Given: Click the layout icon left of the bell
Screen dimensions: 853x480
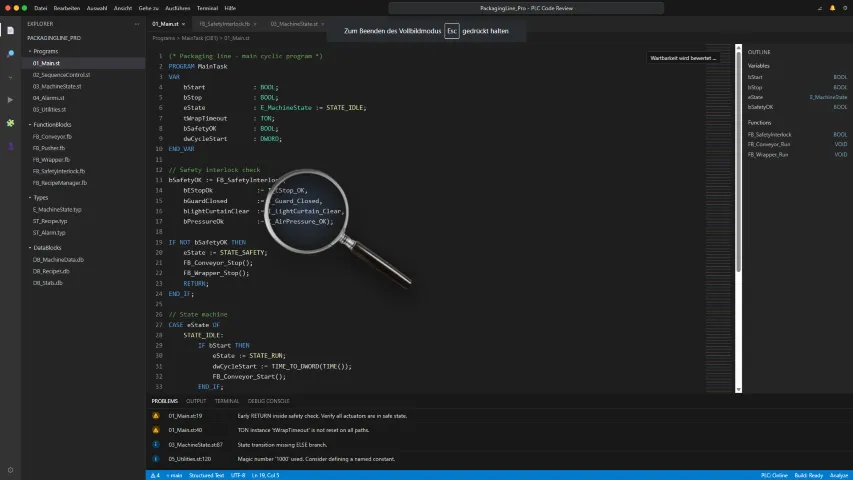Looking at the screenshot, I should [820, 8].
